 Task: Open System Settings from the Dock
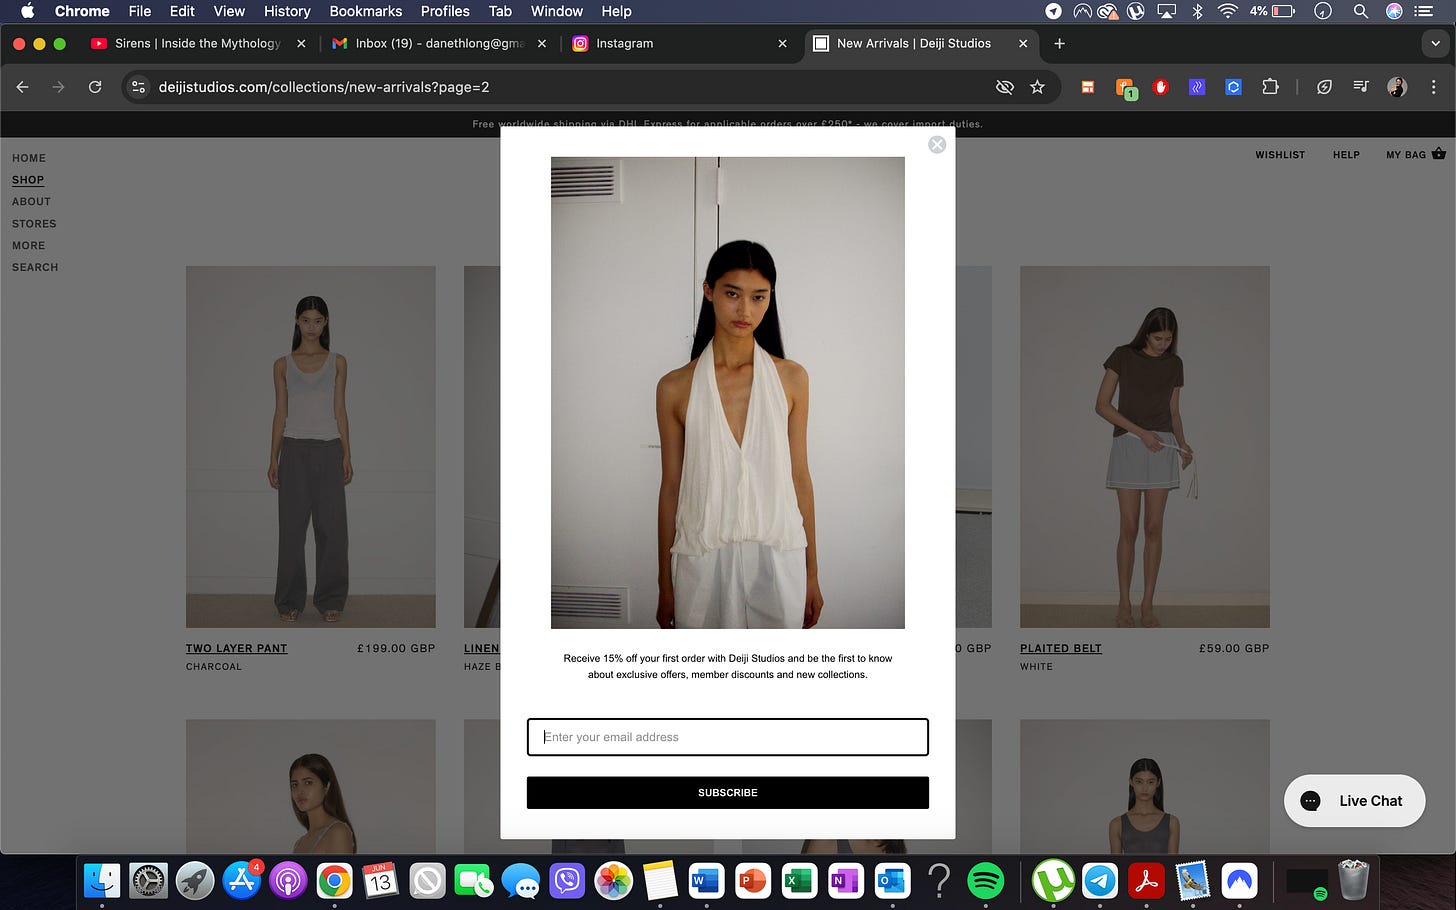[x=149, y=881]
